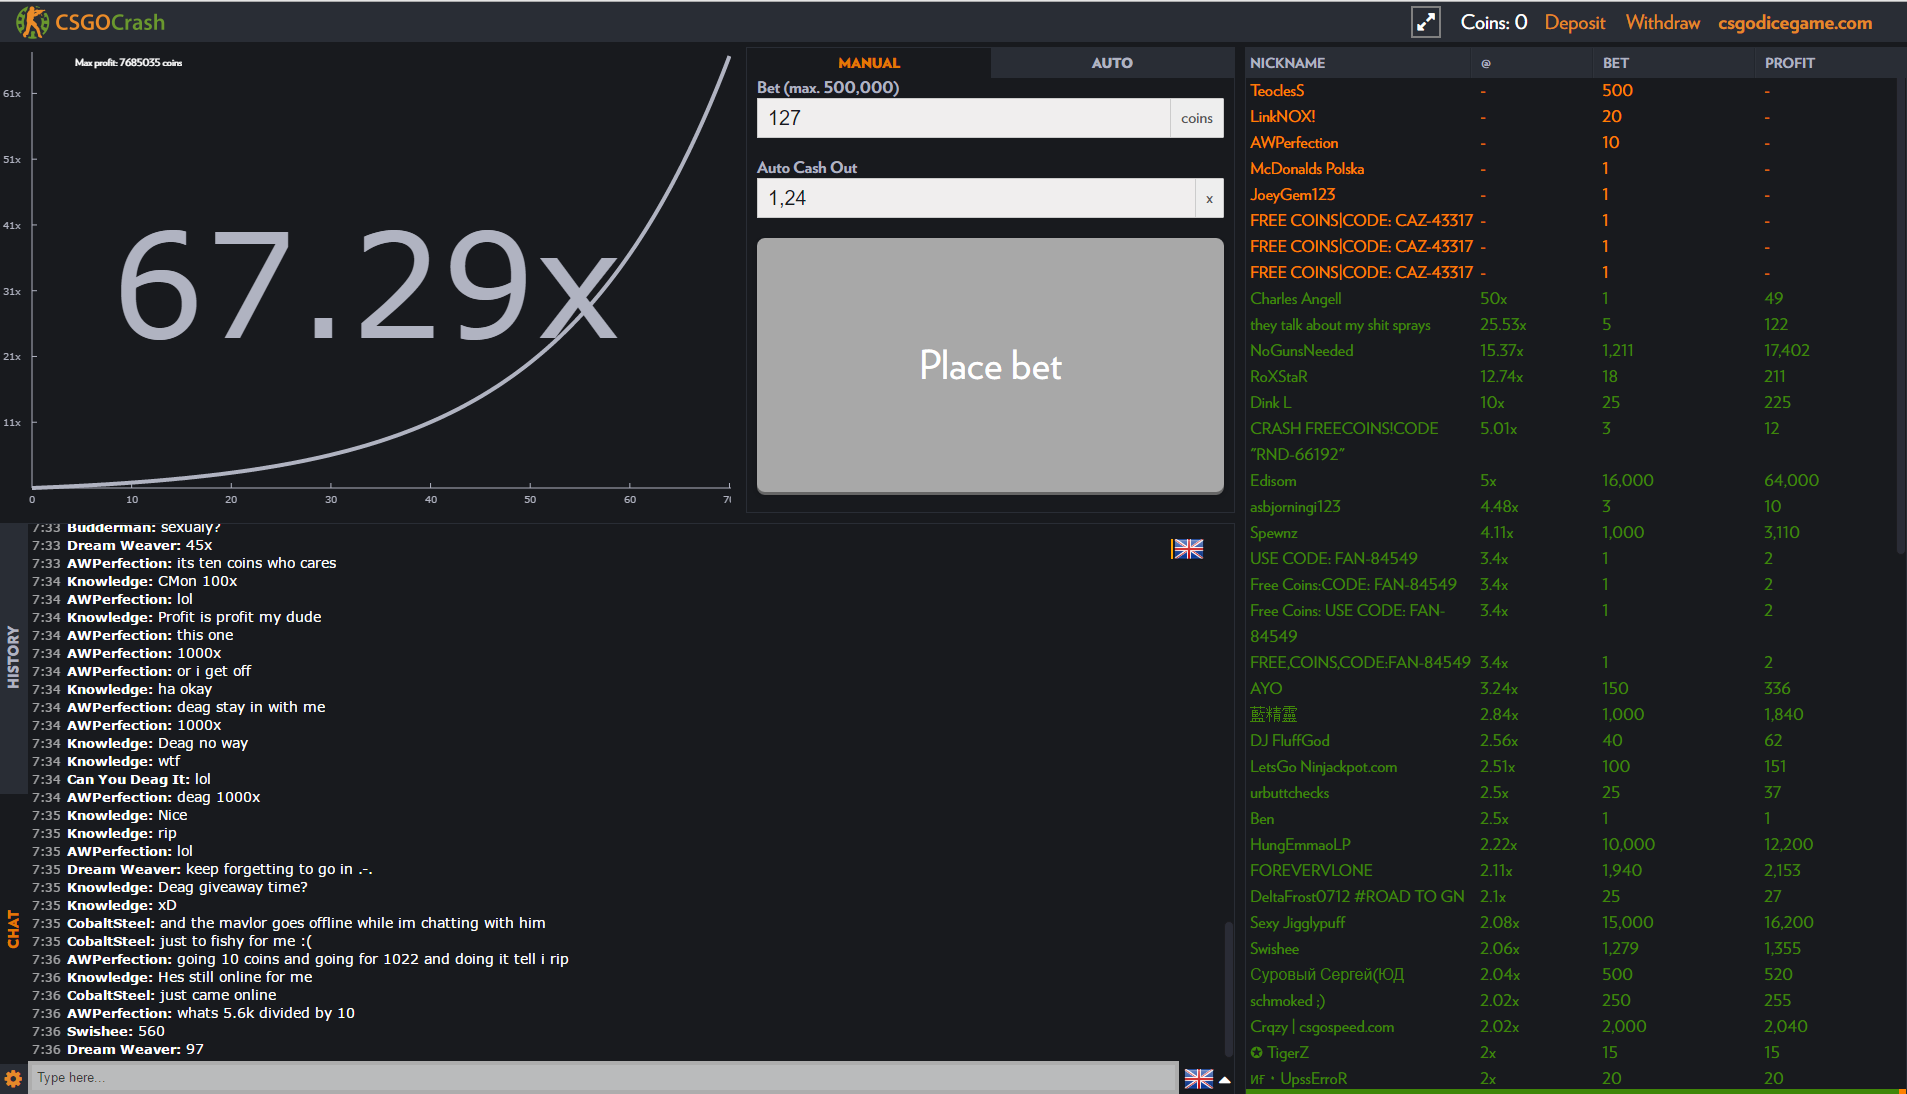Viewport: 1907px width, 1094px height.
Task: Click chat message 'Deag giveaway time?'
Action: (x=233, y=887)
